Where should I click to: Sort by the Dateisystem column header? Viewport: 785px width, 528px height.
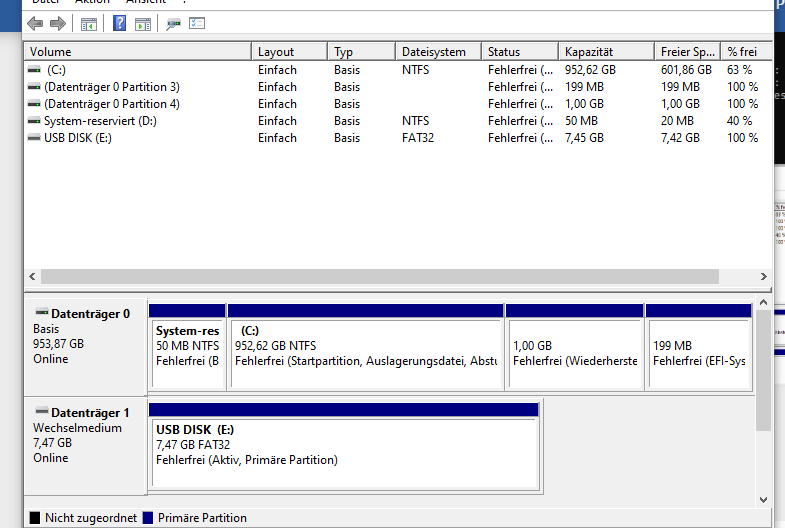[439, 52]
